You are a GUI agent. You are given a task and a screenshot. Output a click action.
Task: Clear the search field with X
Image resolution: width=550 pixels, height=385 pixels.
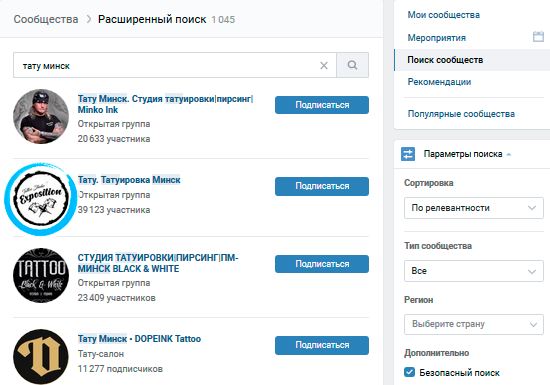[x=324, y=66]
